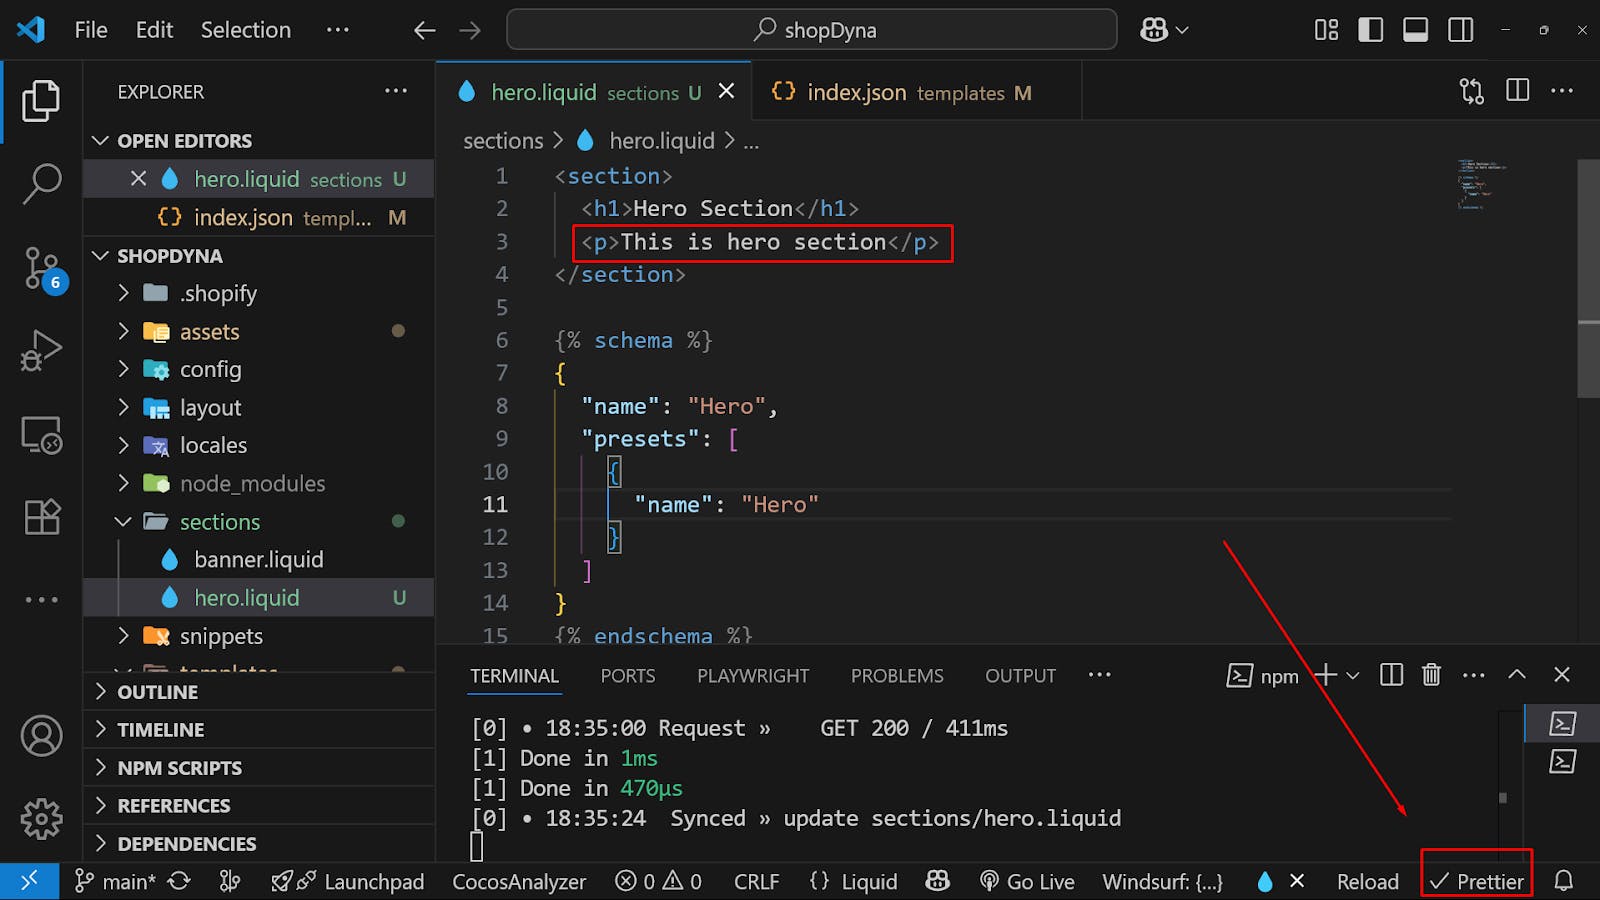Open the Customize Layout icon
Viewport: 1600px width, 900px height.
click(x=1326, y=30)
